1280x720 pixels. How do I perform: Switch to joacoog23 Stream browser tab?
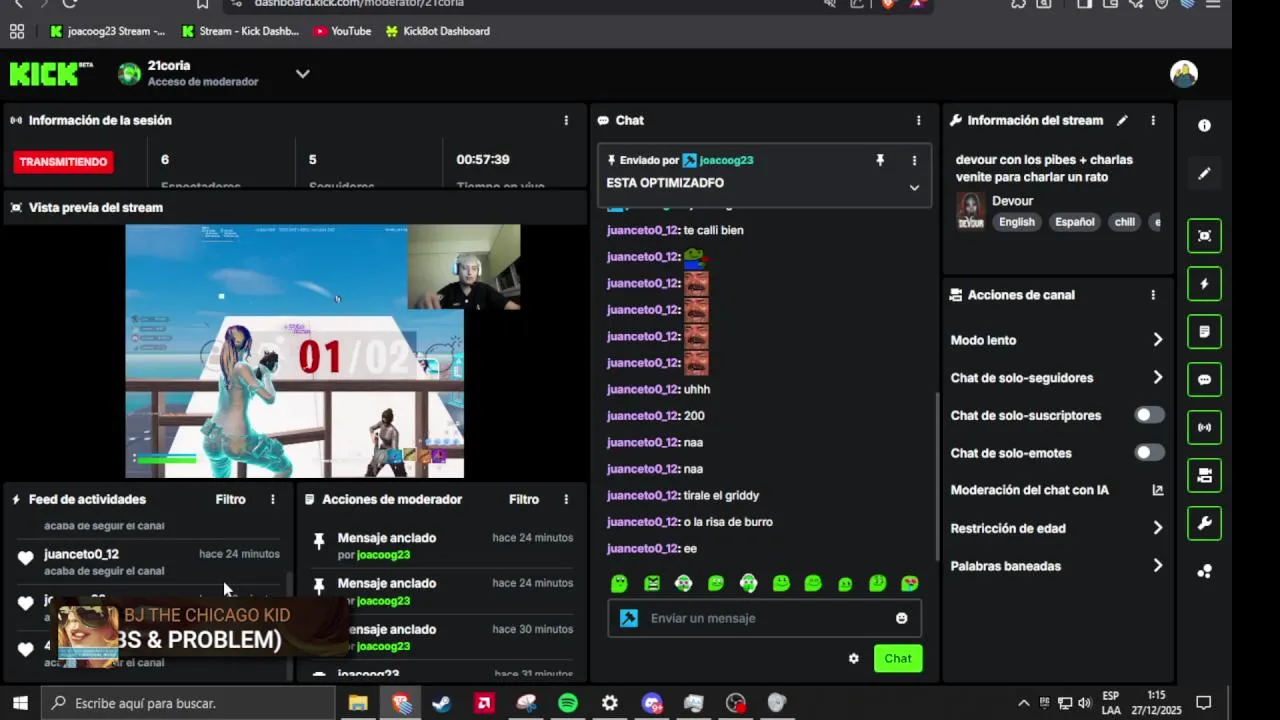point(107,31)
